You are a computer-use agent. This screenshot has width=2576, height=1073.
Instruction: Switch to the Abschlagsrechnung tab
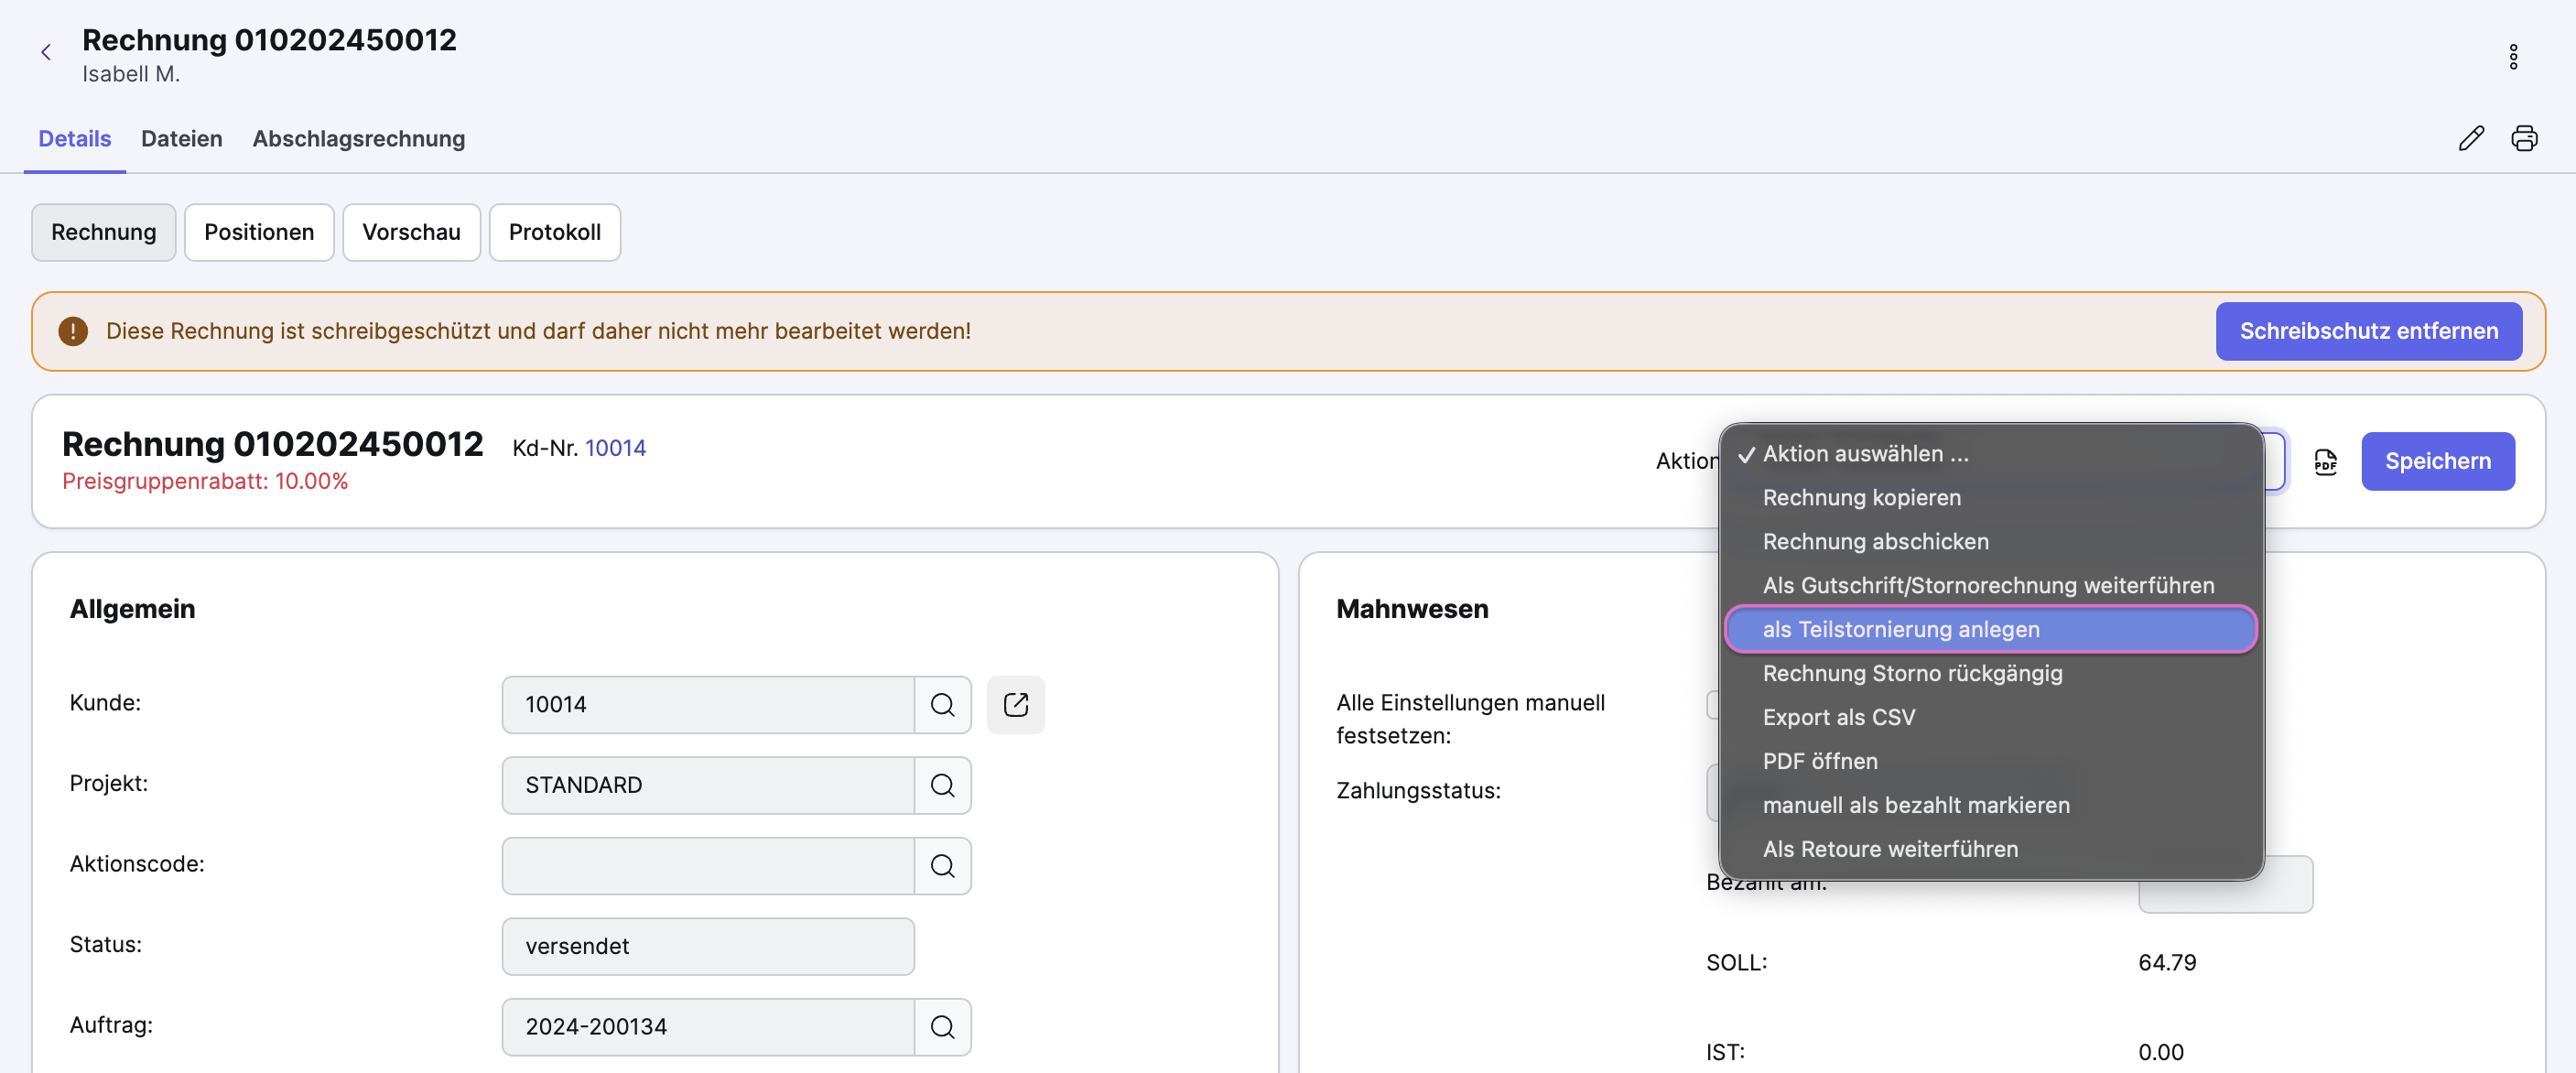pos(359,139)
